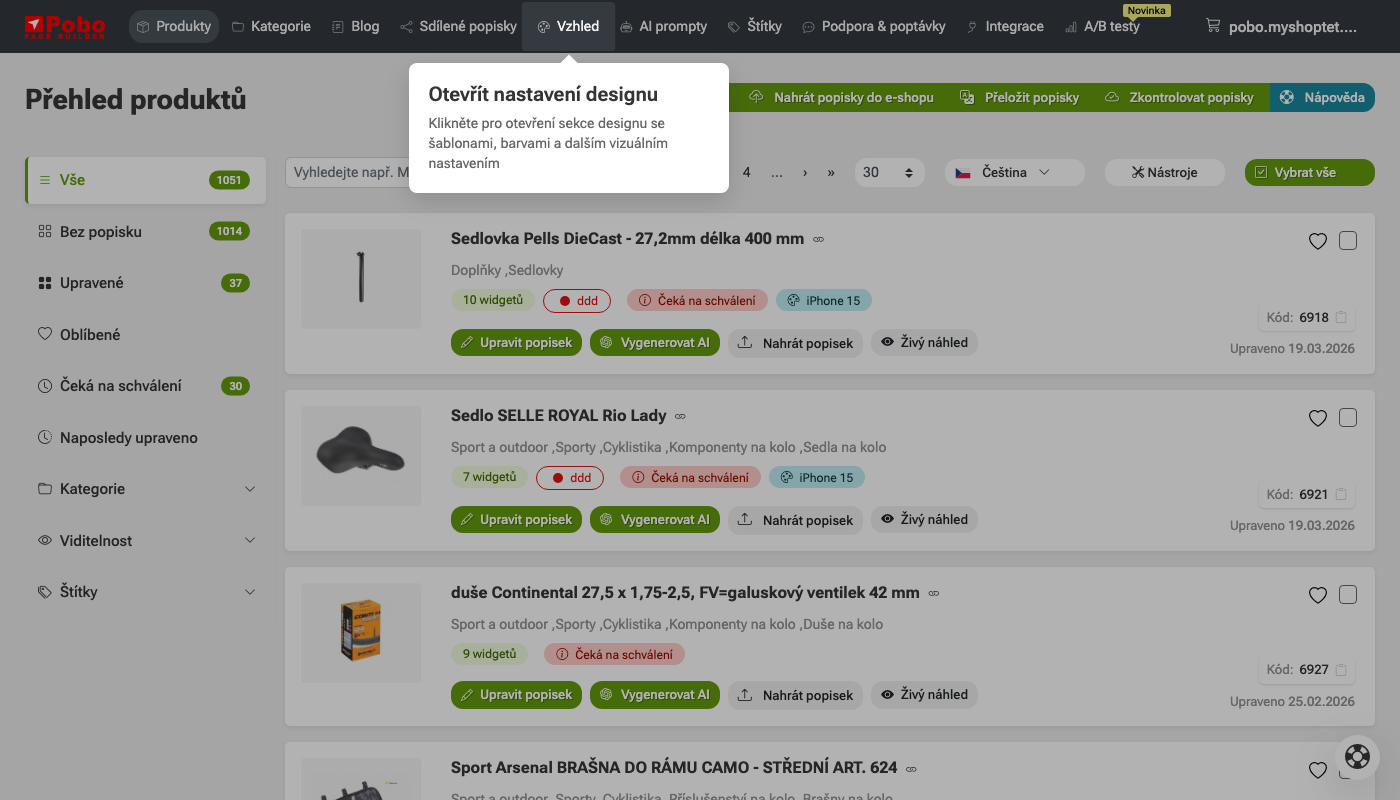
Task: Favorite the duše Continental product heart
Action: (x=1318, y=595)
